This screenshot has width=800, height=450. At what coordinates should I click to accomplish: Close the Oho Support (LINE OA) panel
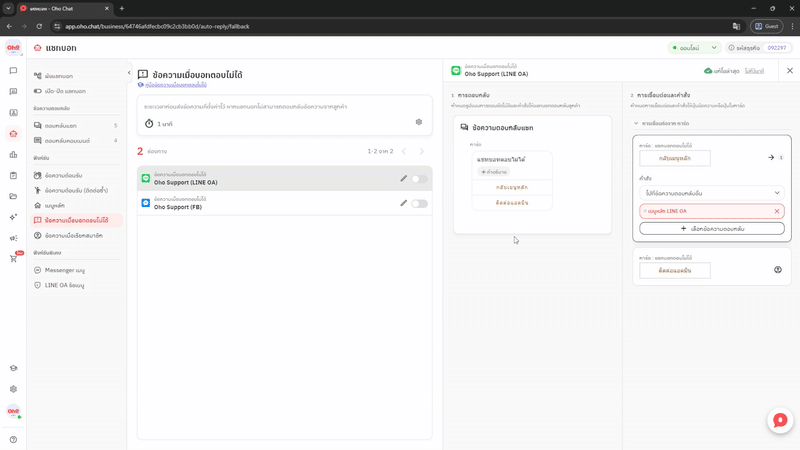pyautogui.click(x=789, y=71)
